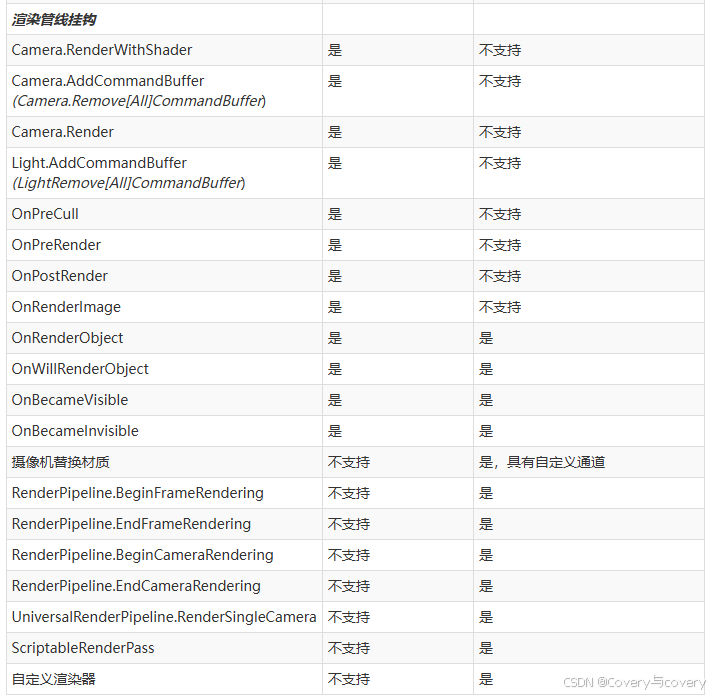Click the OnPreCull row label
The width and height of the screenshot is (712, 695).
tap(45, 214)
